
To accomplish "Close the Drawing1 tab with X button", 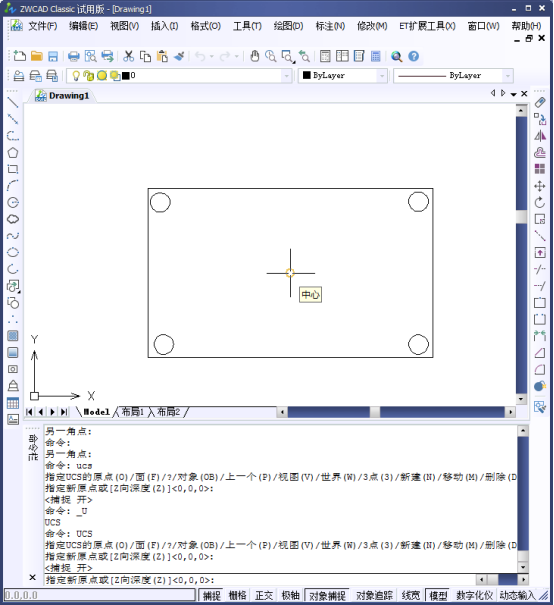I will coord(524,93).
